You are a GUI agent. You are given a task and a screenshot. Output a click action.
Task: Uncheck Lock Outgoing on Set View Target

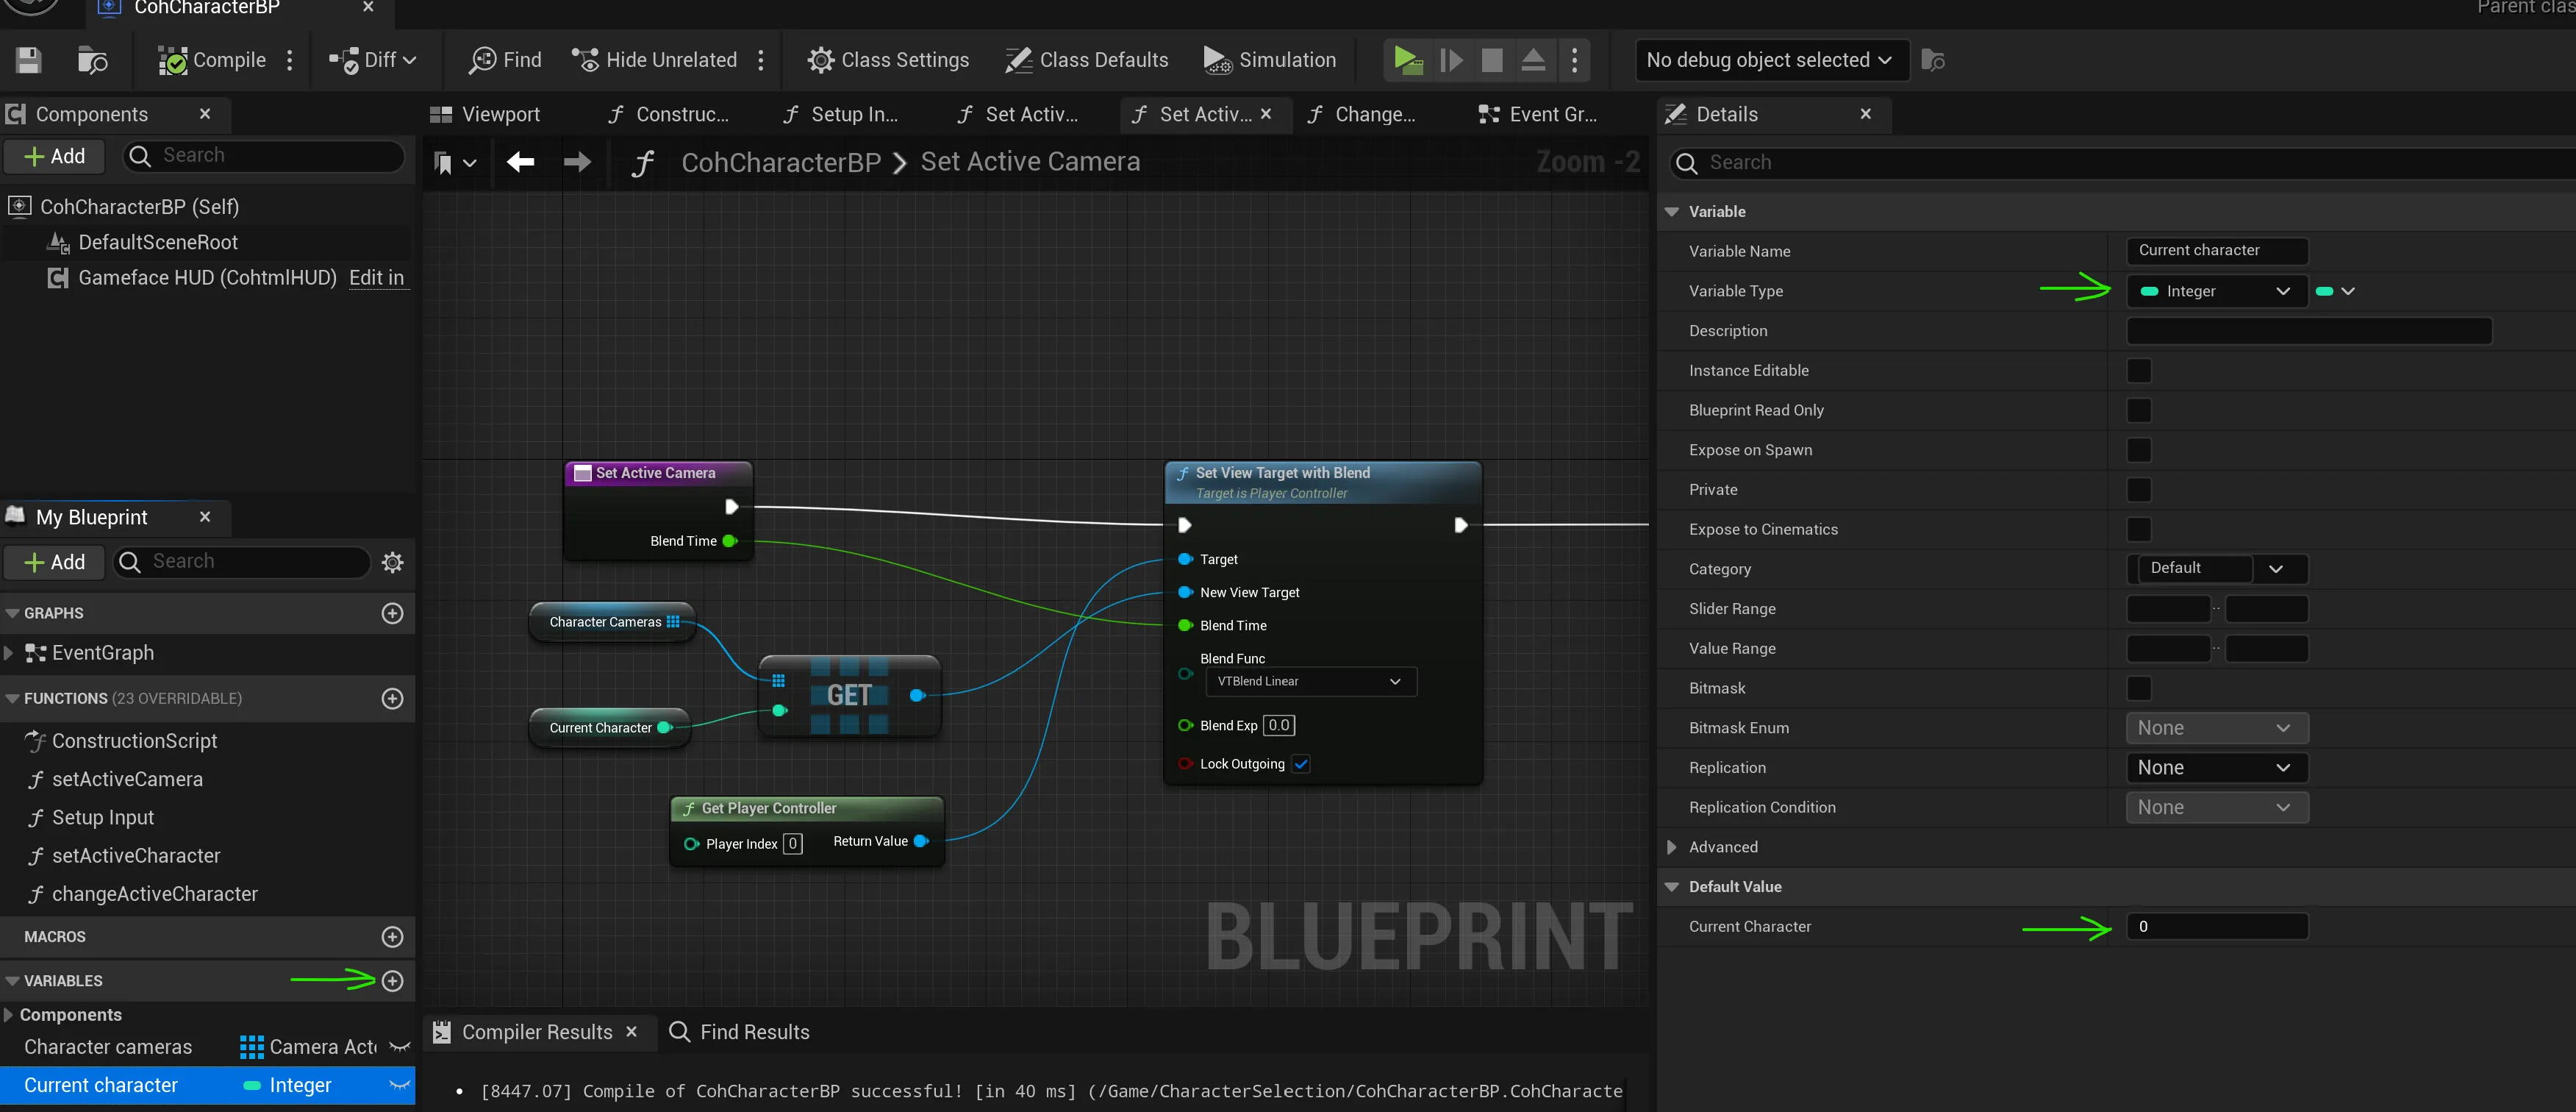point(1301,764)
